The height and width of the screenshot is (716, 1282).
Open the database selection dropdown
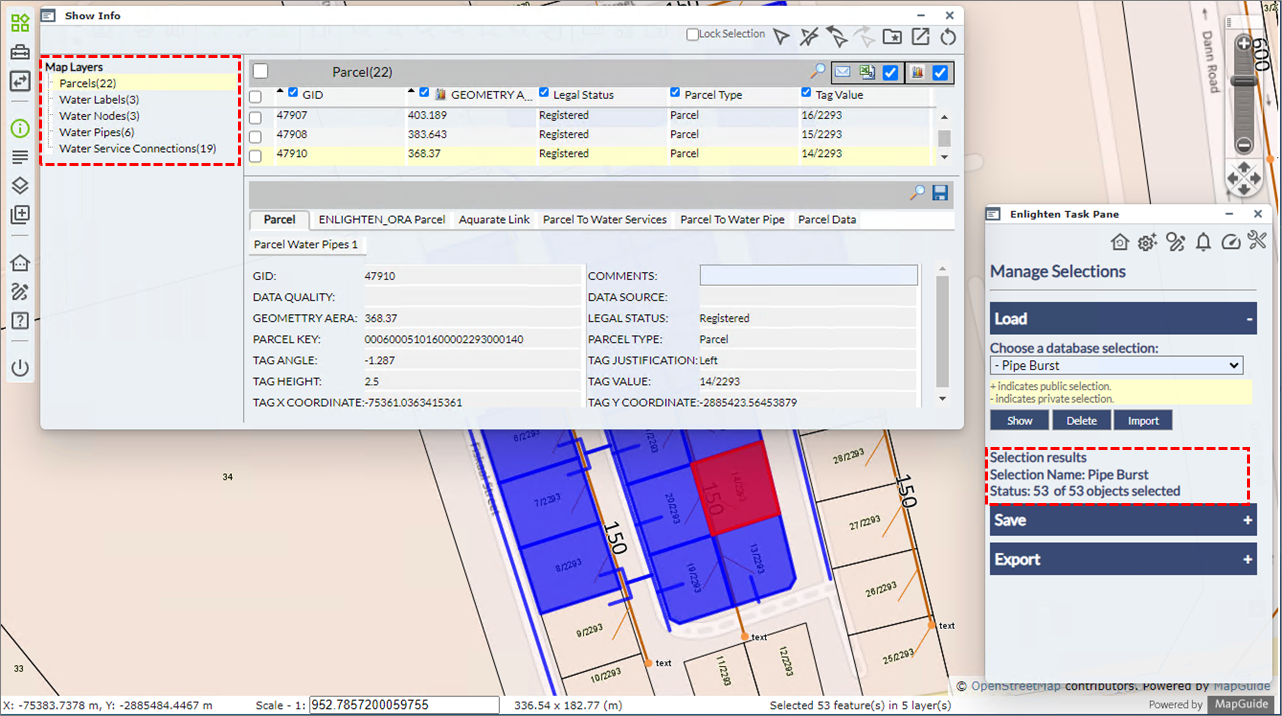click(1116, 366)
